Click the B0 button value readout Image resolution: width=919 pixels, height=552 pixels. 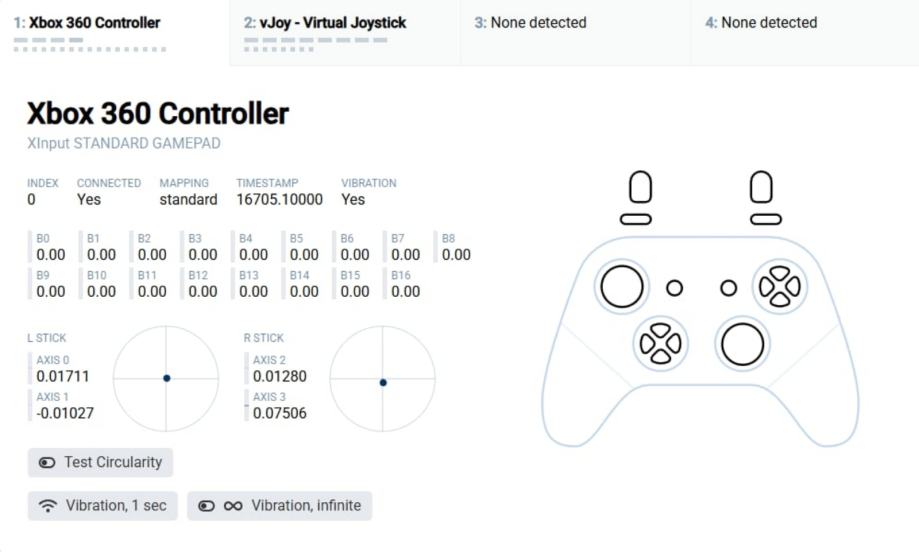(x=50, y=255)
